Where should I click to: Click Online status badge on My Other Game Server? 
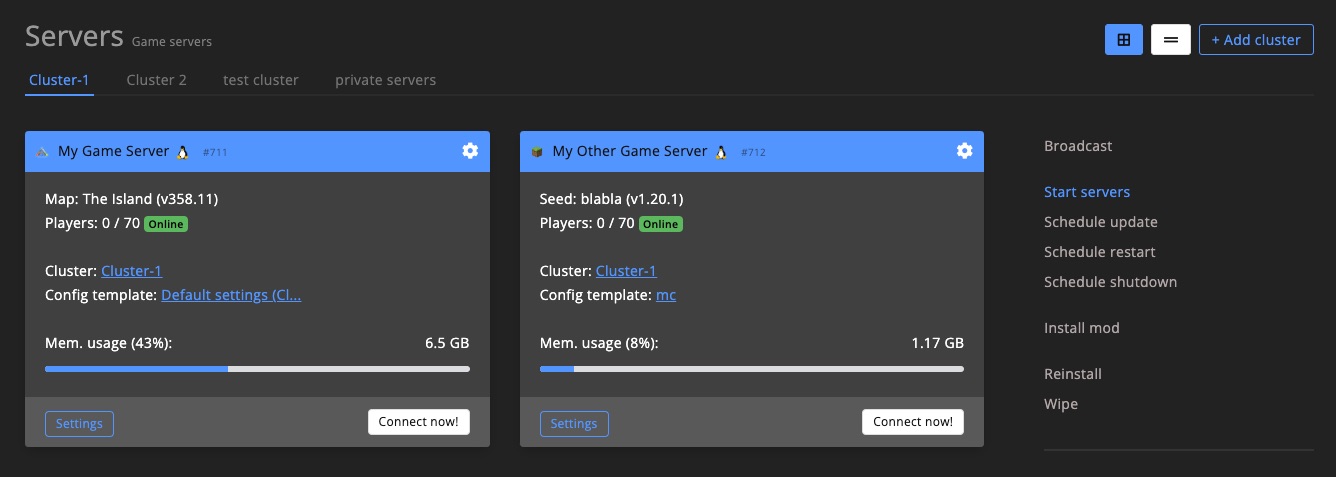[660, 224]
